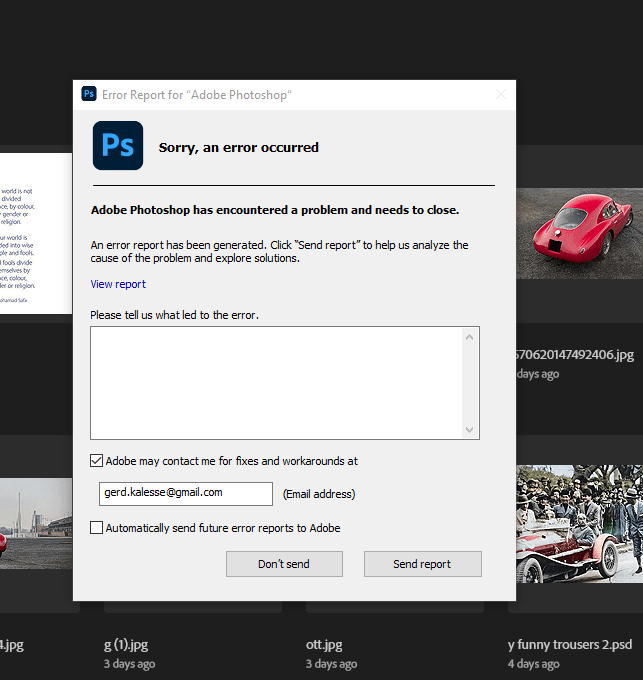Click the Don't send button

(x=284, y=564)
